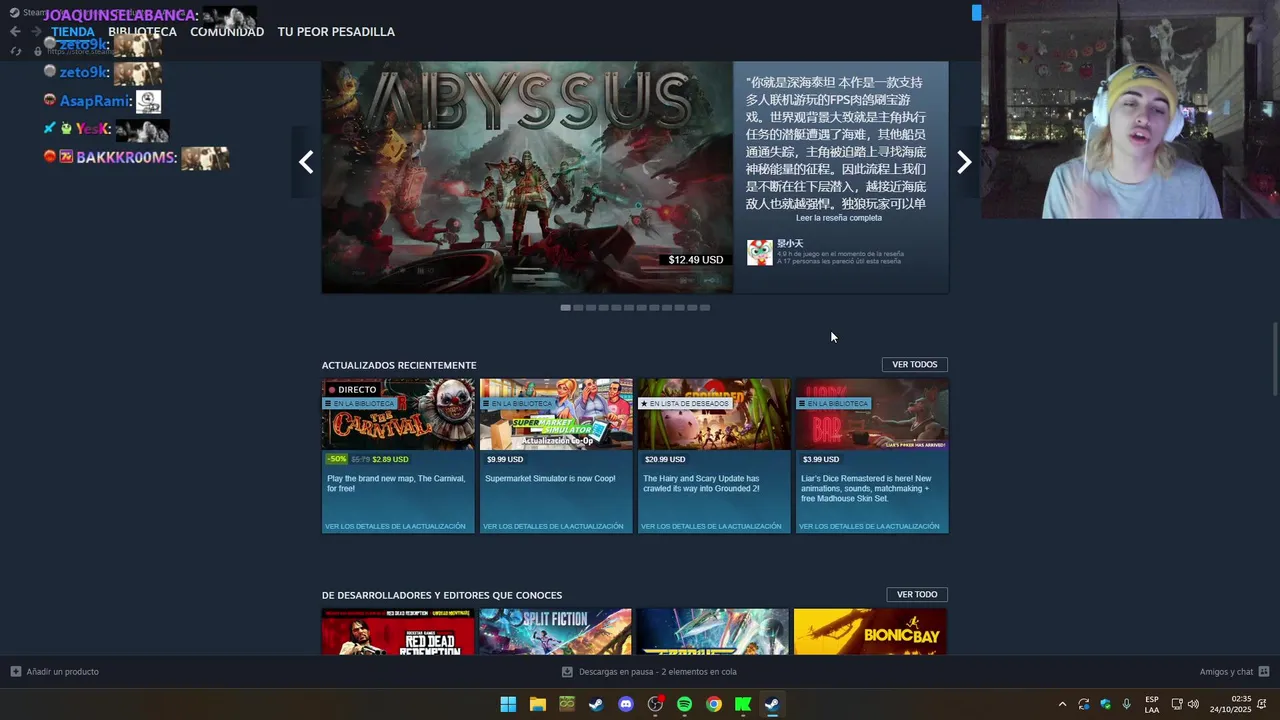Go back with the Steam back arrow
This screenshot has width=1280, height=720.
tap(14, 31)
